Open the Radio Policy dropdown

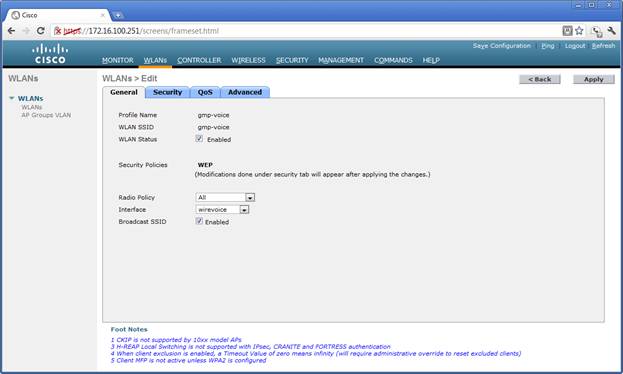point(225,197)
